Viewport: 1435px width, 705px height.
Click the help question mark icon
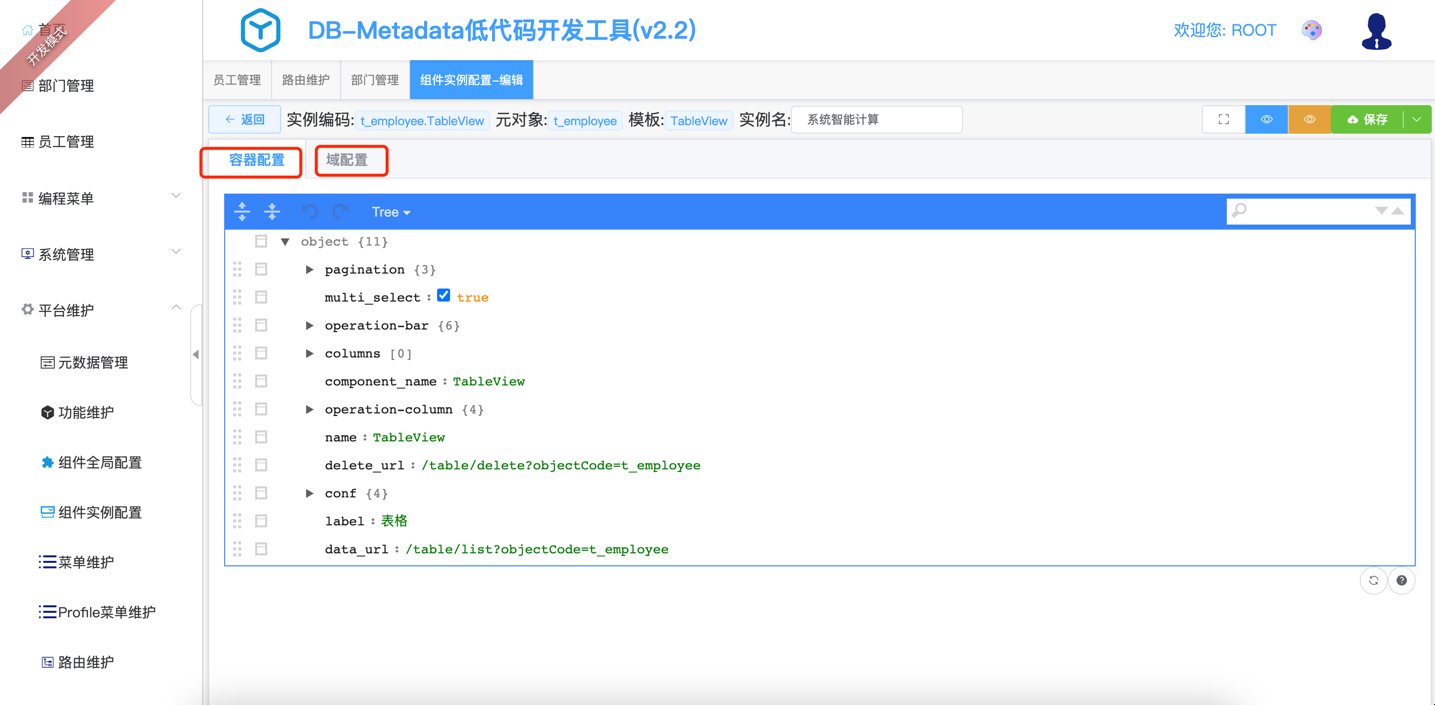(1402, 581)
